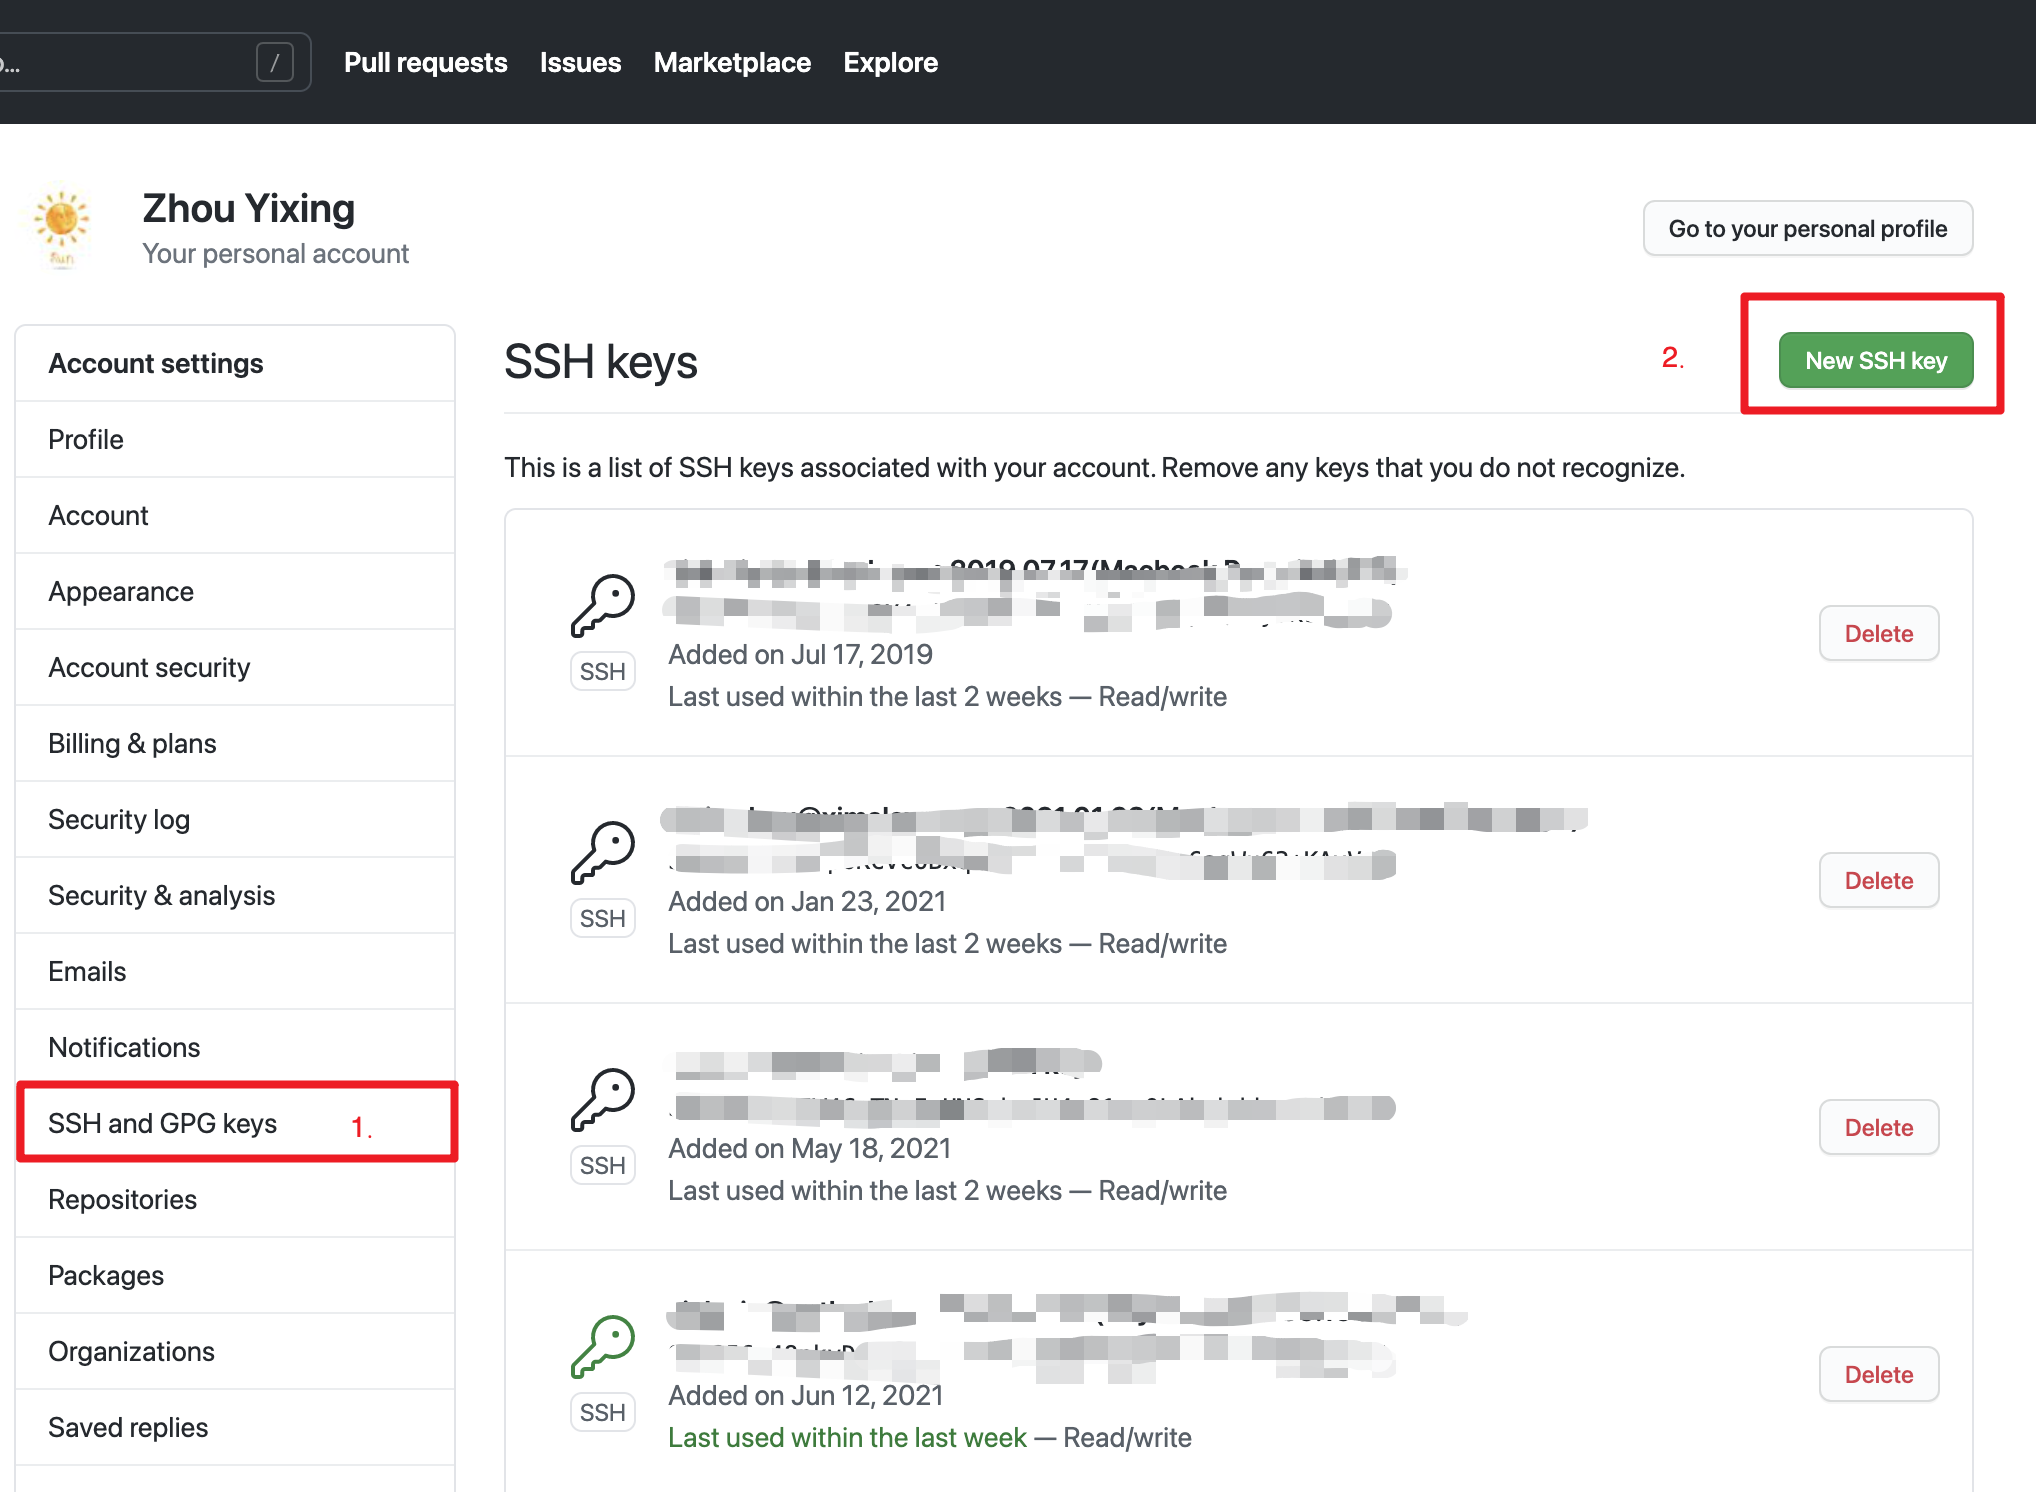Click the 'SSH keys' heading
The width and height of the screenshot is (2036, 1492).
(x=600, y=361)
